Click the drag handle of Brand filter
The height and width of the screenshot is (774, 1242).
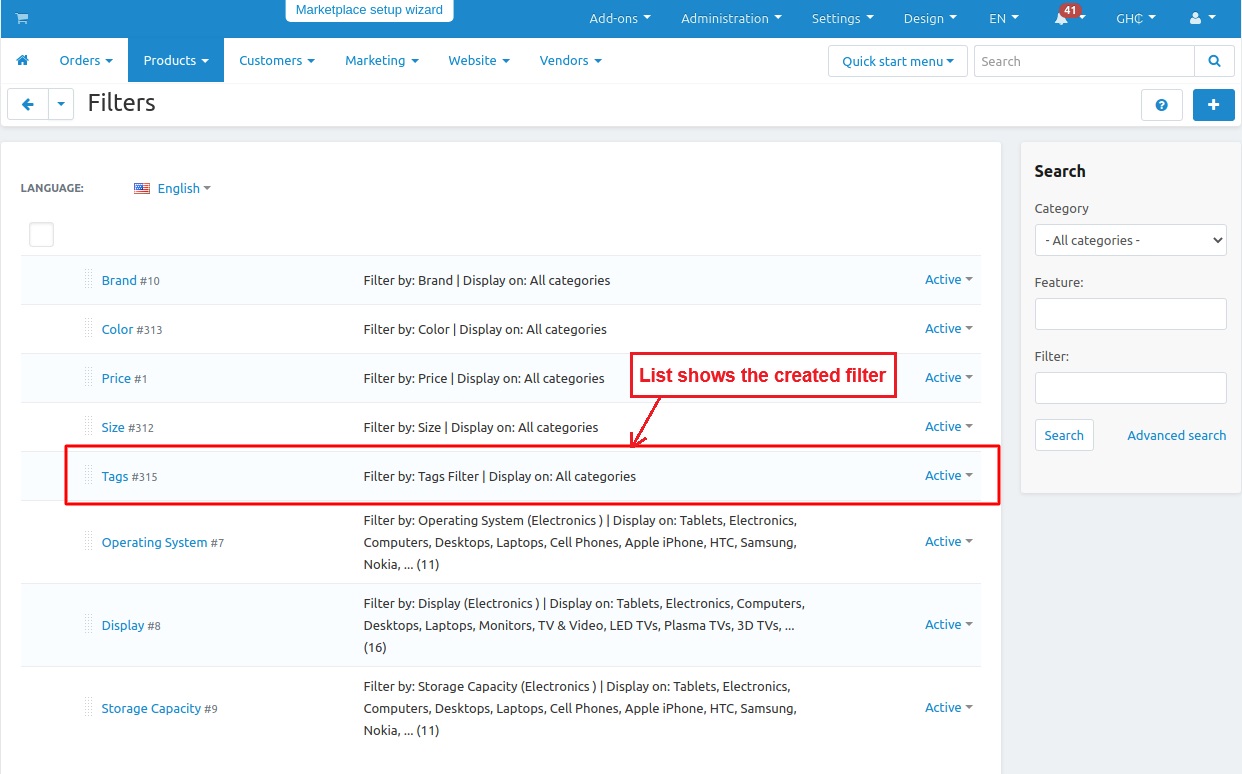88,280
